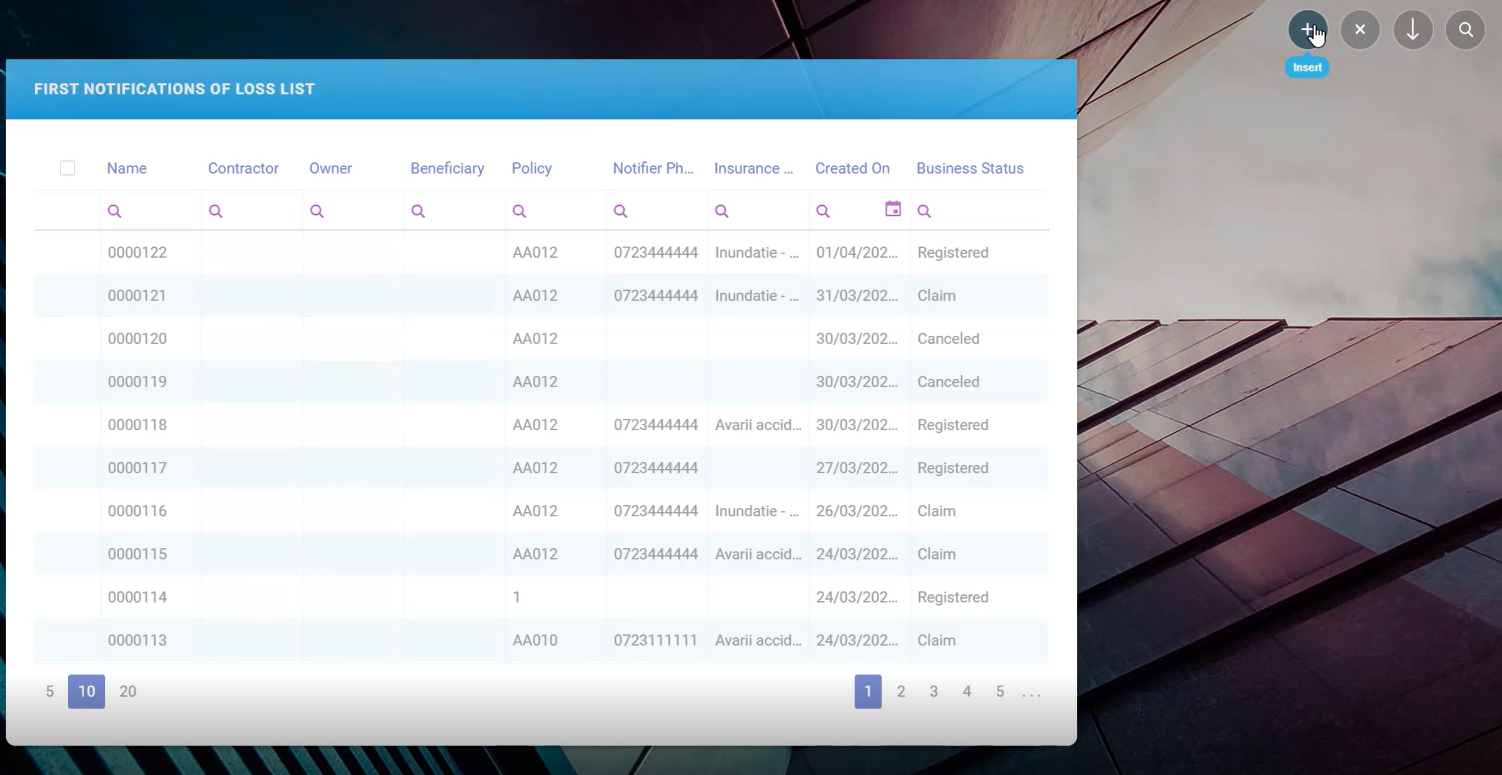The height and width of the screenshot is (775, 1502).
Task: Go to page 5 of the list
Action: pos(999,691)
